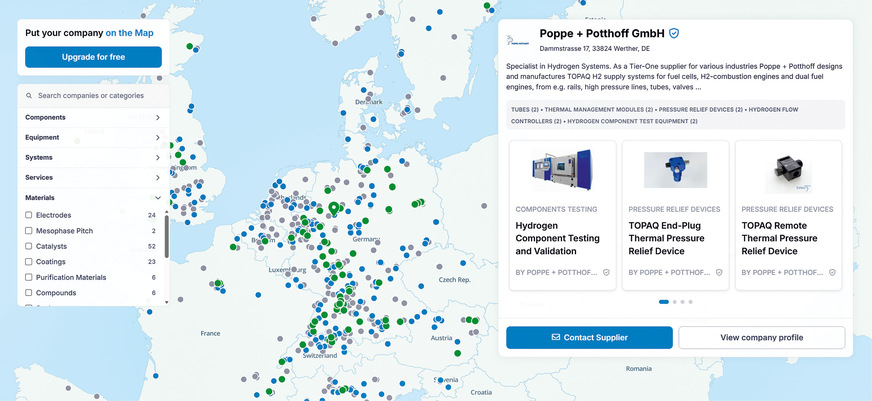Click the Upgrade for free button
The height and width of the screenshot is (401, 872).
tap(93, 57)
